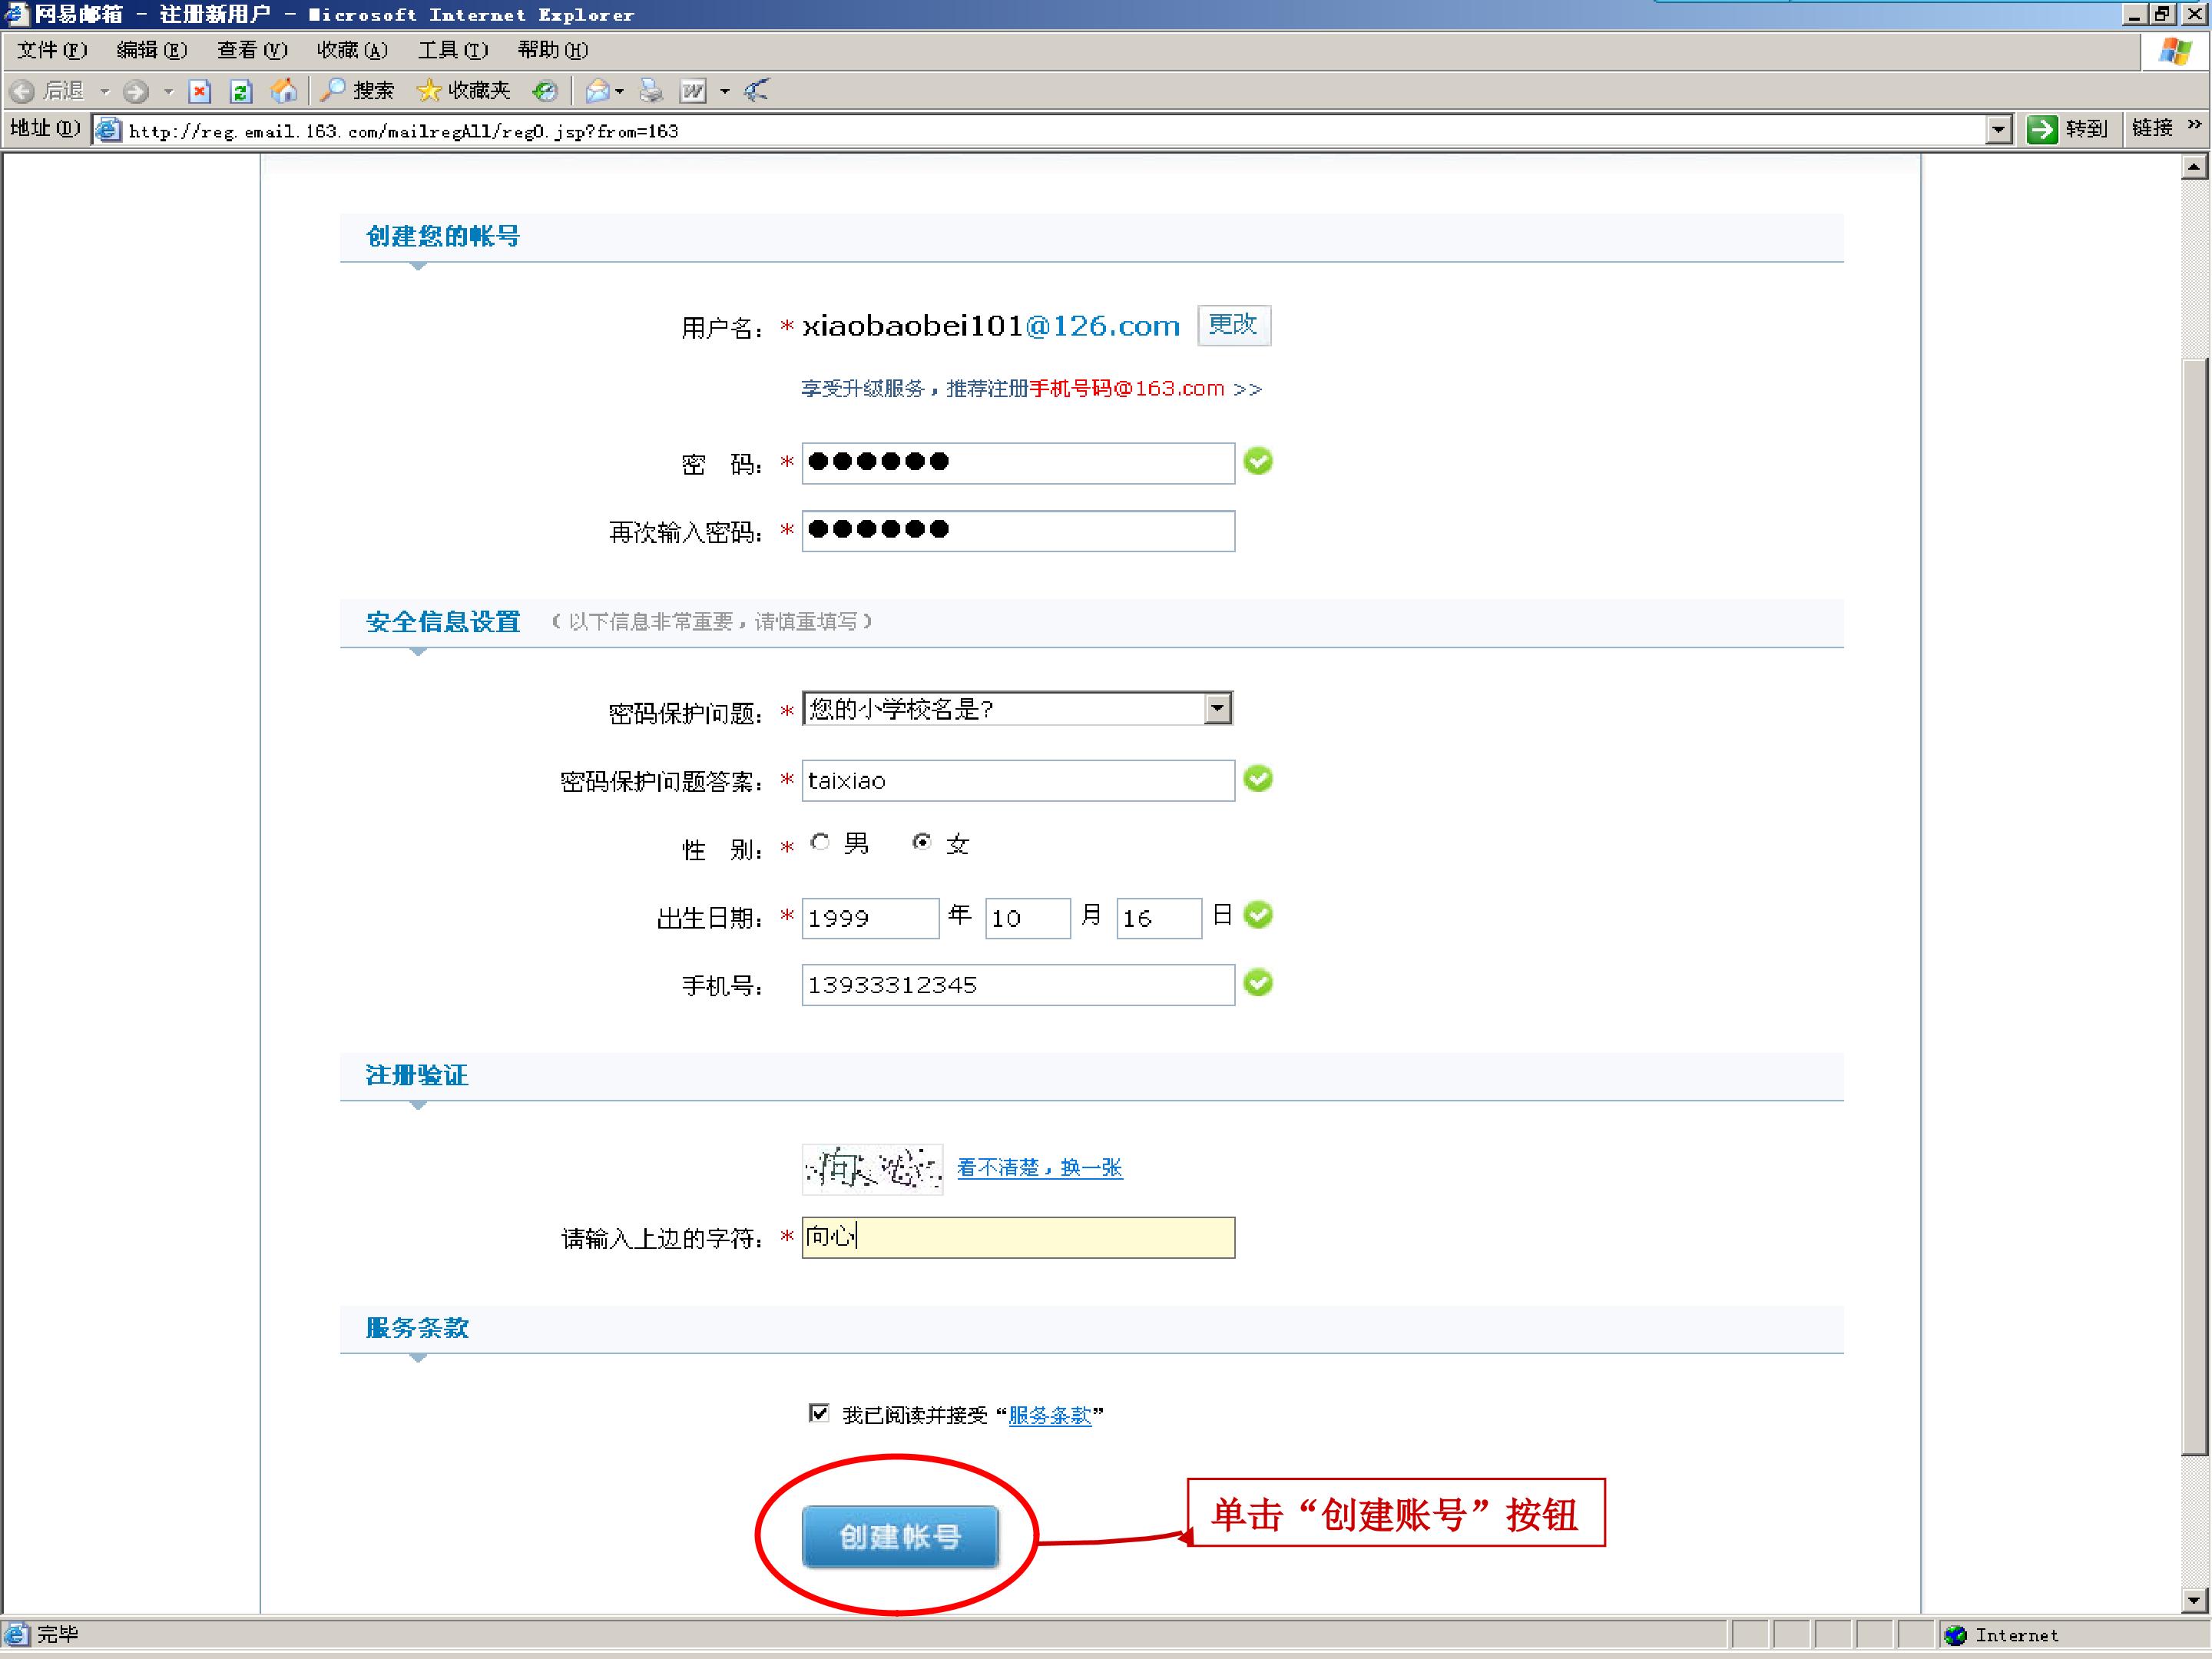Click the 手机号 phone number field

(x=1018, y=985)
